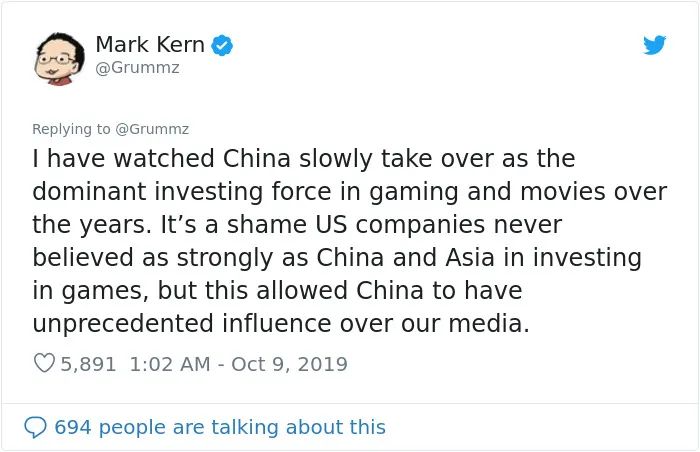Click the "Replying to" label
The image size is (700, 452).
tap(71, 129)
